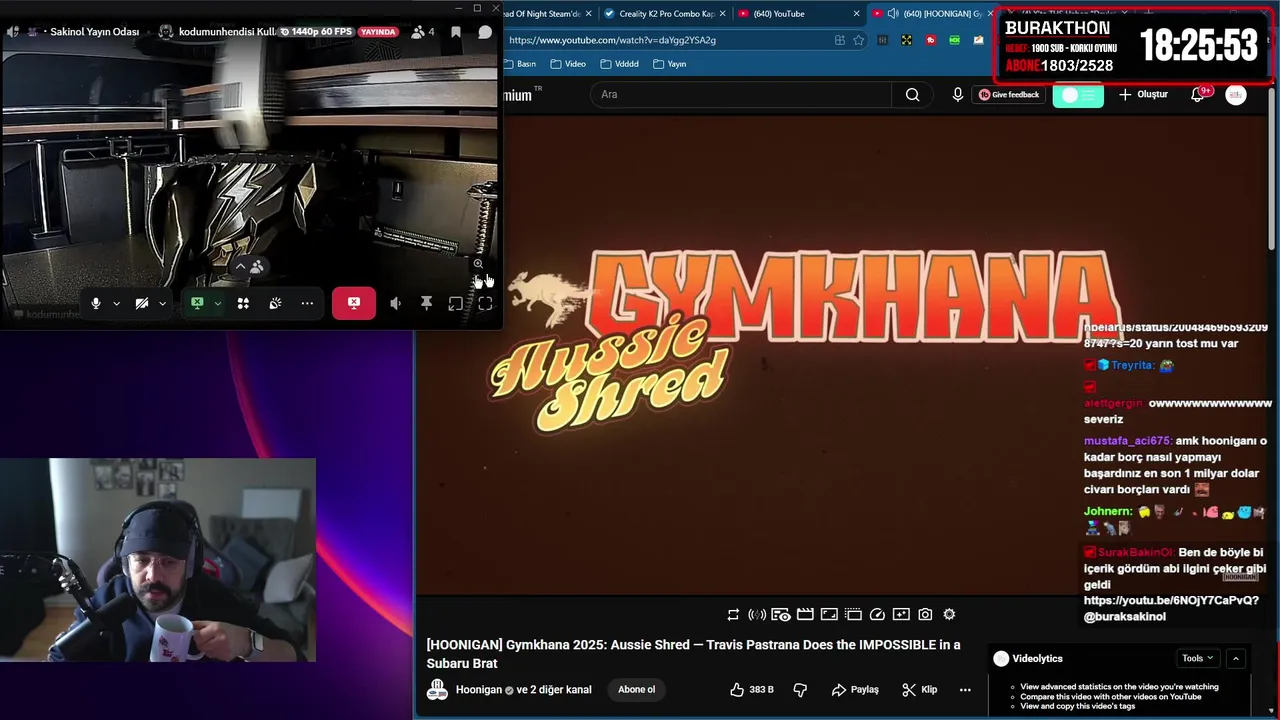This screenshot has height=720, width=1280.
Task: Click the screenshot camera icon under video
Action: click(925, 614)
